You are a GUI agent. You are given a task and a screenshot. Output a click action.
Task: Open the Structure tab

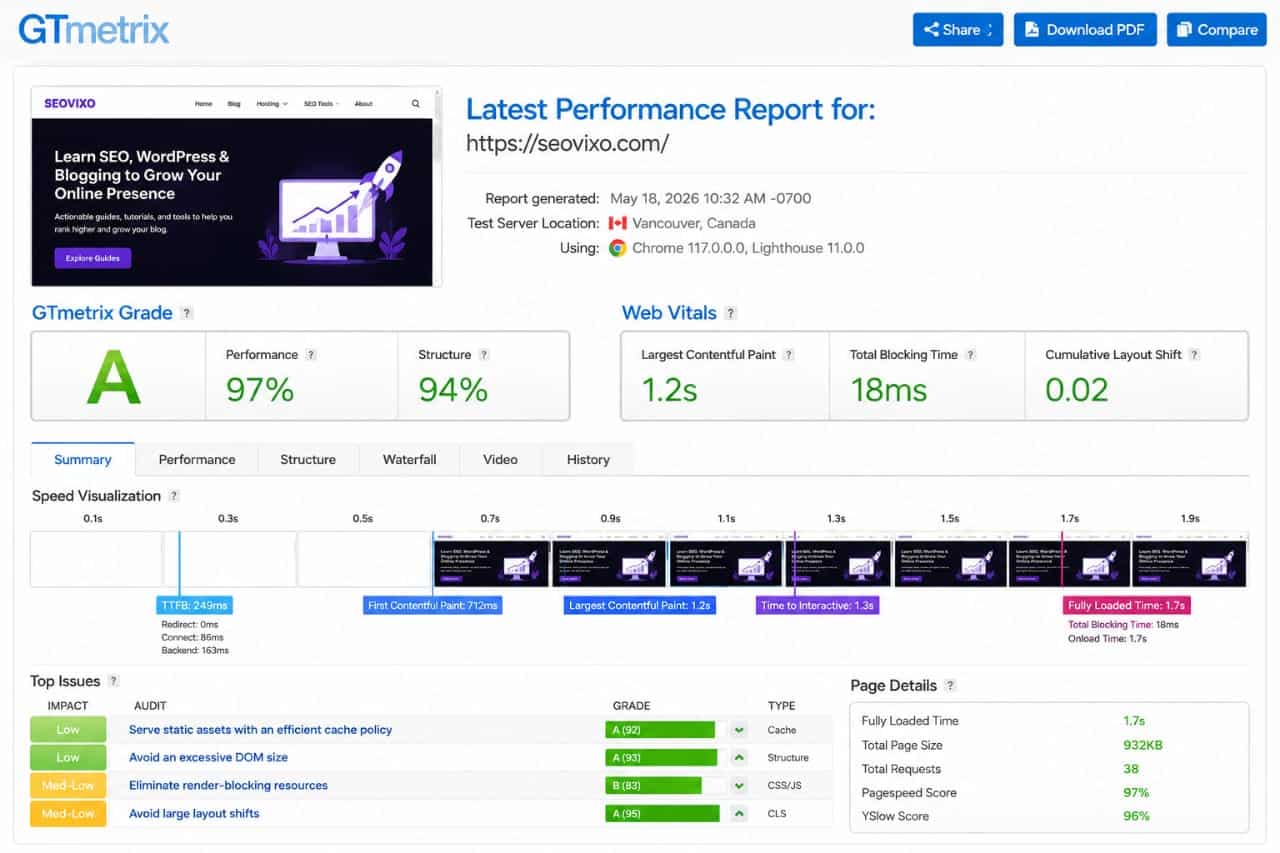coord(308,459)
